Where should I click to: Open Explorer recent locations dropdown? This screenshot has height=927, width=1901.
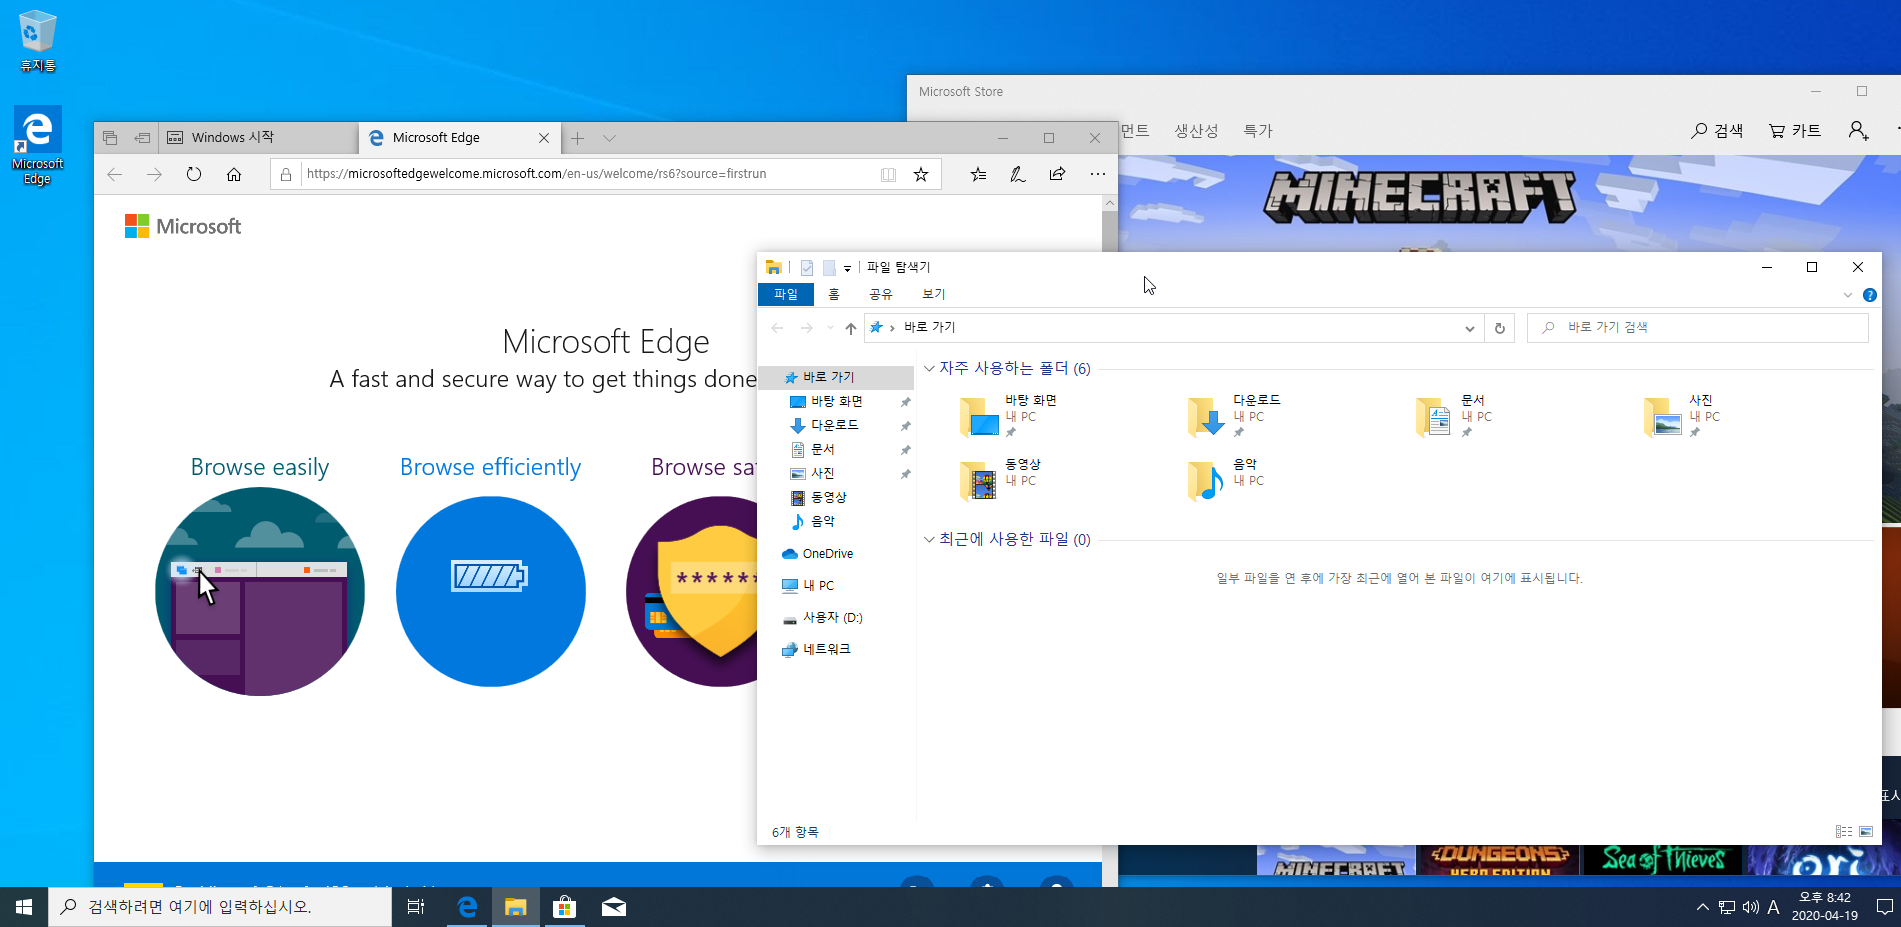[x=830, y=328]
